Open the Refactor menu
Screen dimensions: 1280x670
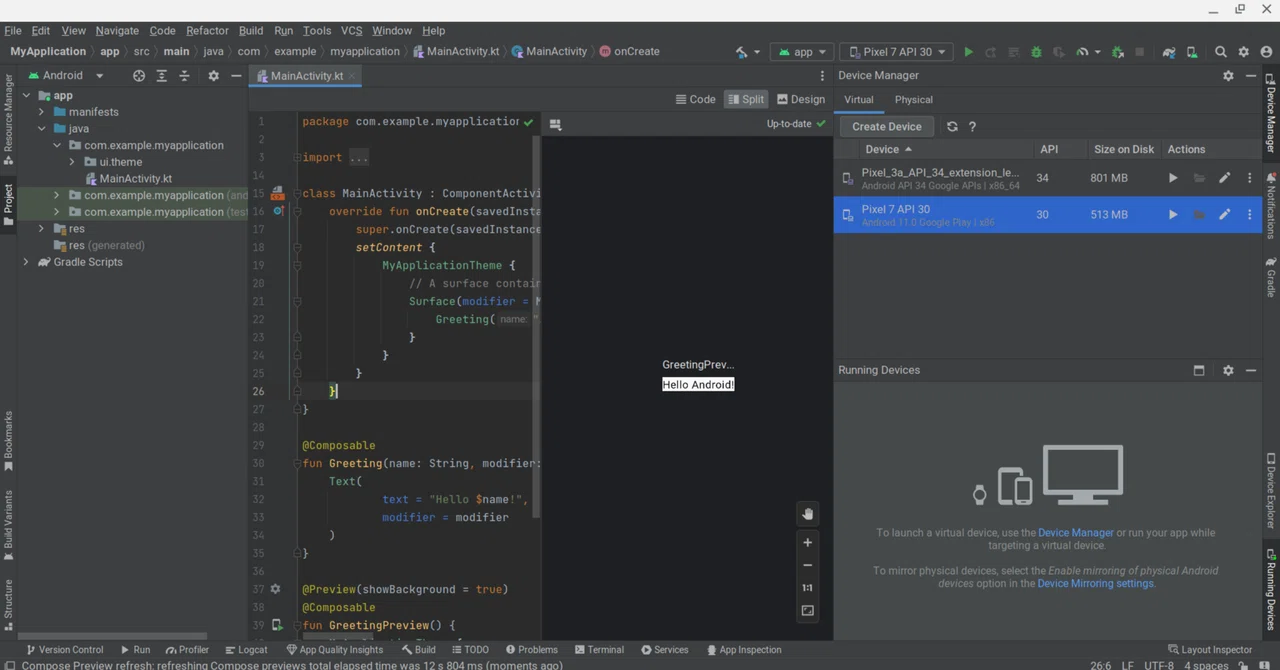[207, 30]
